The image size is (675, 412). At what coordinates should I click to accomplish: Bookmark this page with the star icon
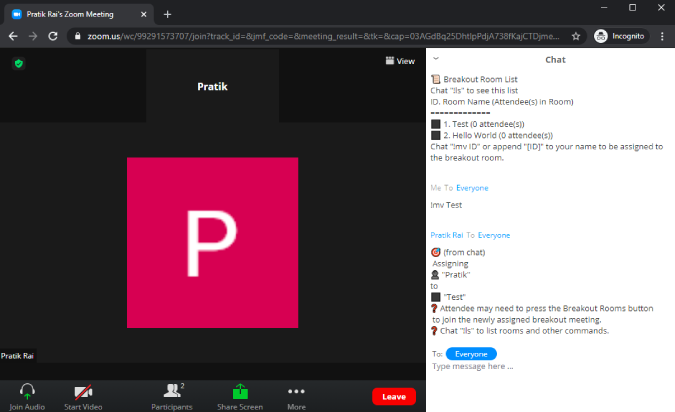pyautogui.click(x=576, y=36)
